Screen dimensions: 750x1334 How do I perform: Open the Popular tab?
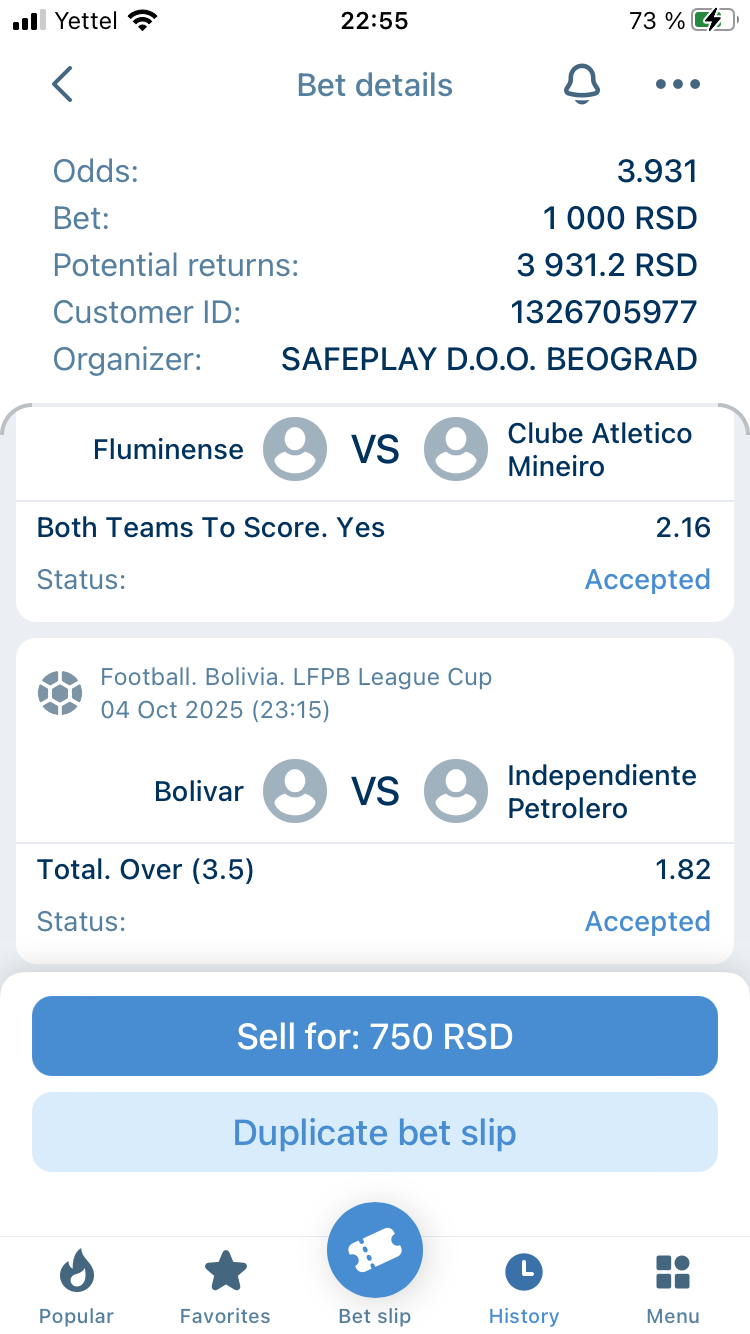76,1288
